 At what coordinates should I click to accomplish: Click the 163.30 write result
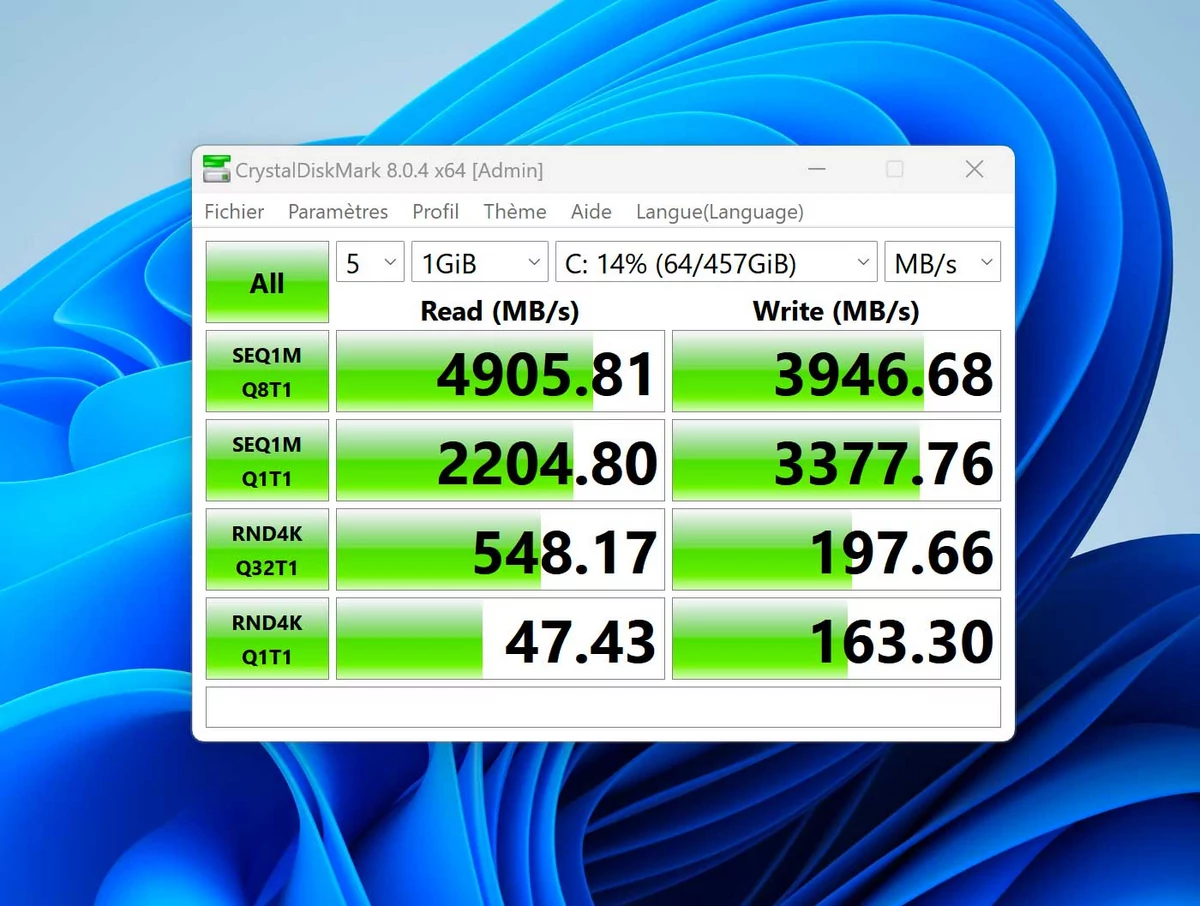tap(836, 639)
